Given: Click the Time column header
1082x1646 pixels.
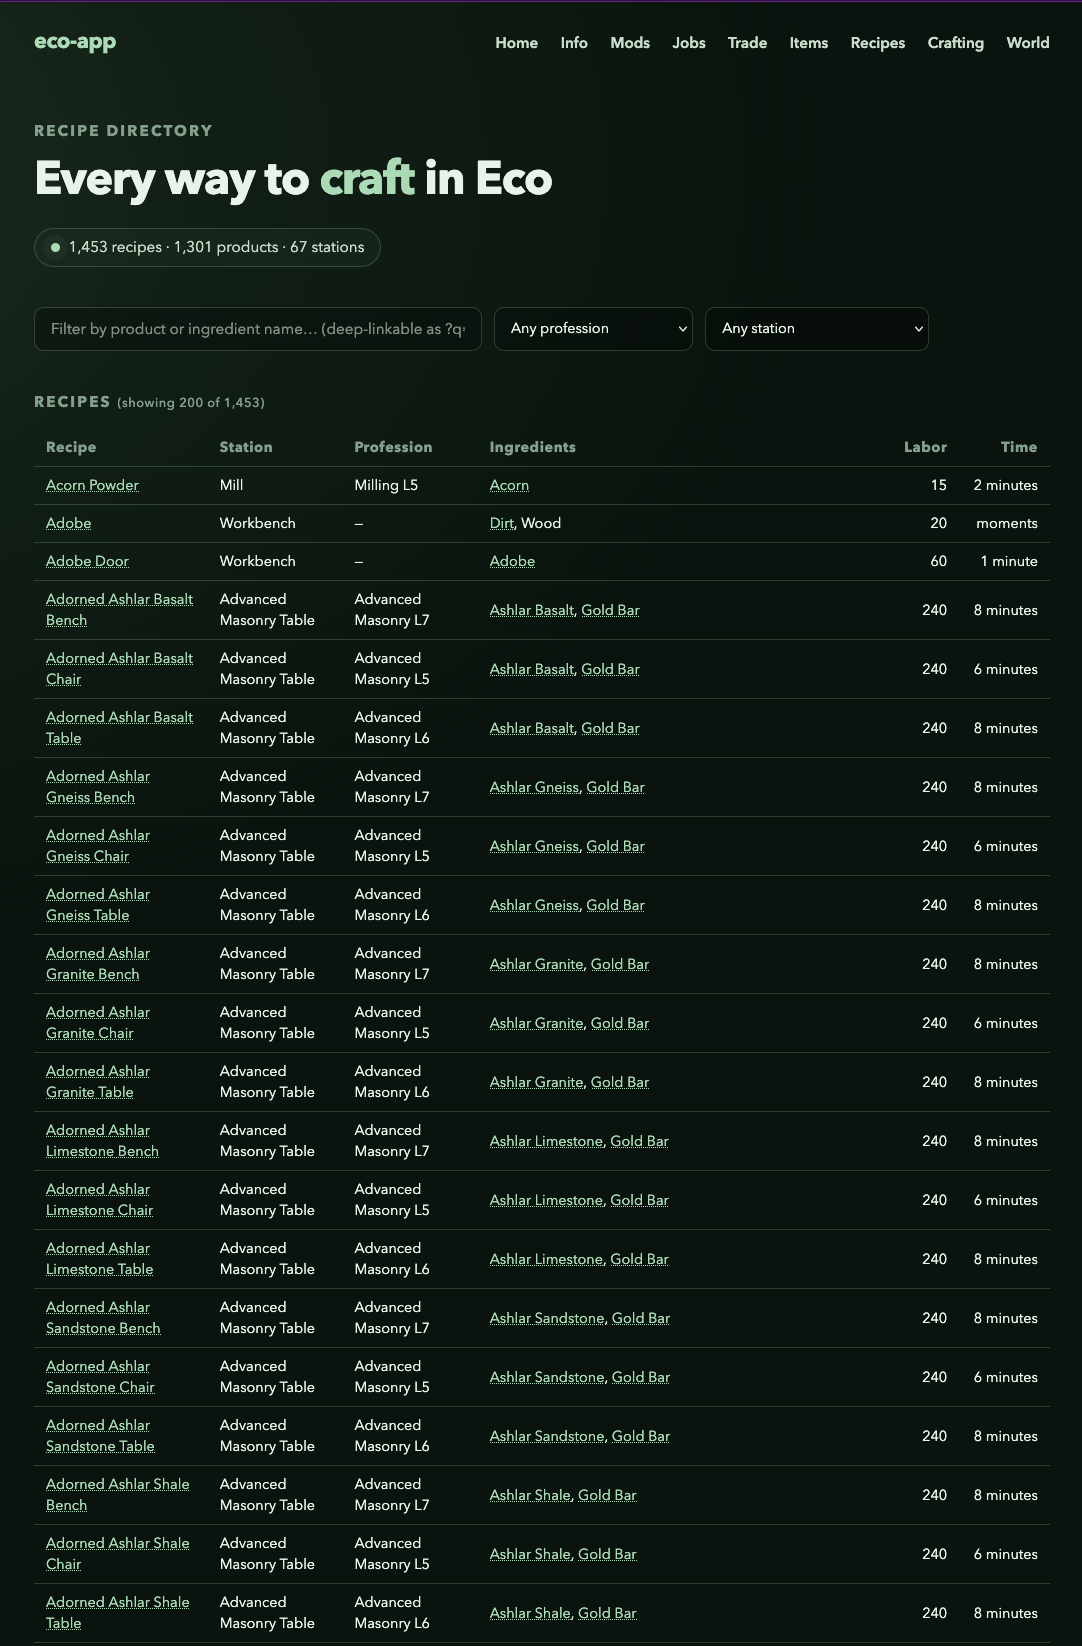Looking at the screenshot, I should [1019, 447].
